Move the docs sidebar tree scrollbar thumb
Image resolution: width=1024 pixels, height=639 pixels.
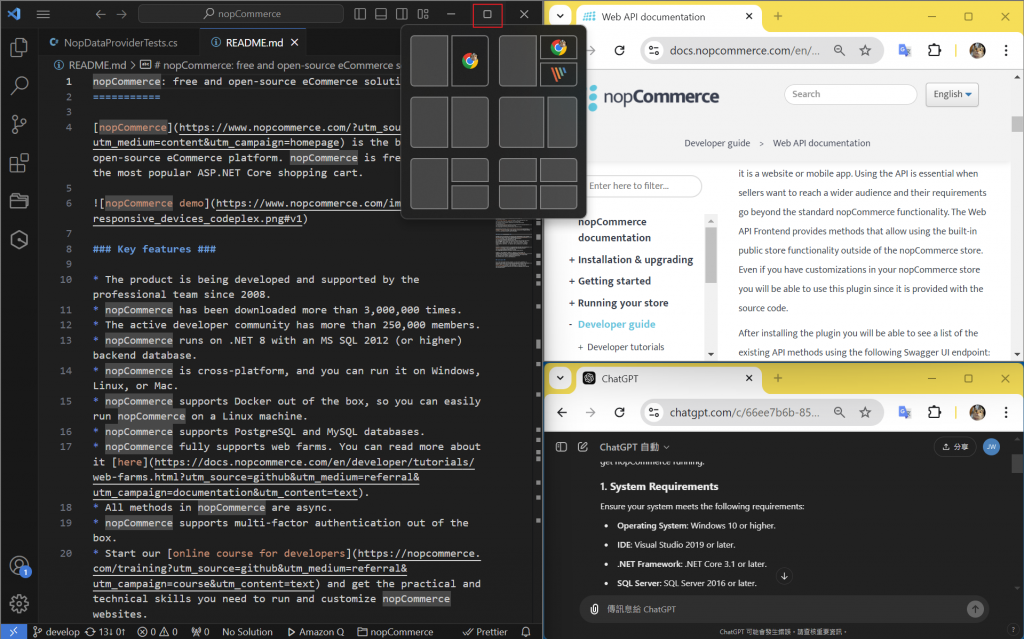[x=711, y=255]
